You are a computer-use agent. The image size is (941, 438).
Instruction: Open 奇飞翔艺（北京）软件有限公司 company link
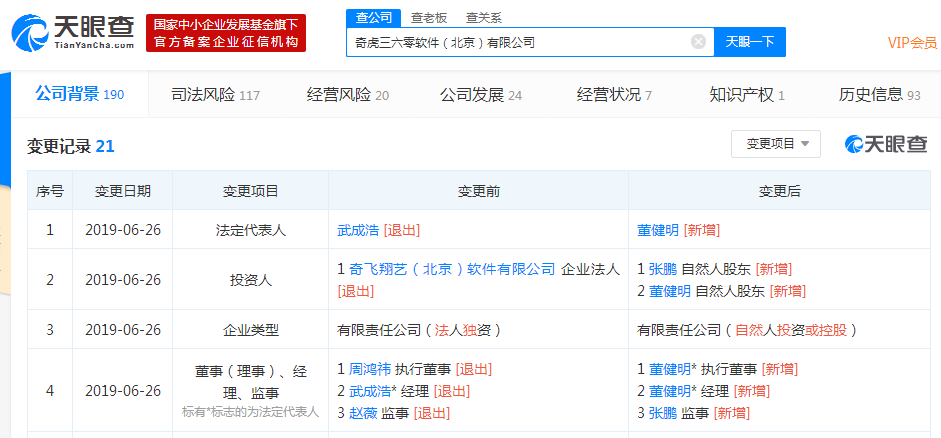(452, 269)
